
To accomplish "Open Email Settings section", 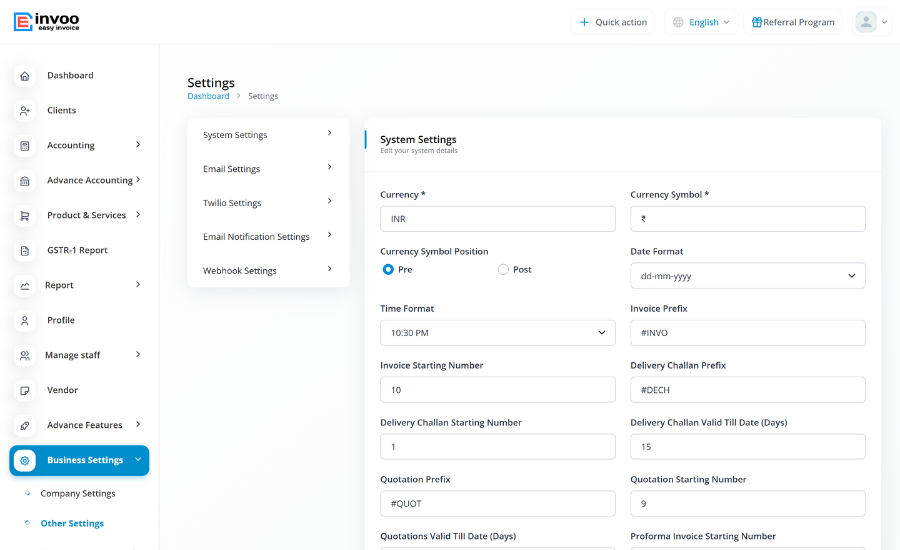I will [x=268, y=169].
